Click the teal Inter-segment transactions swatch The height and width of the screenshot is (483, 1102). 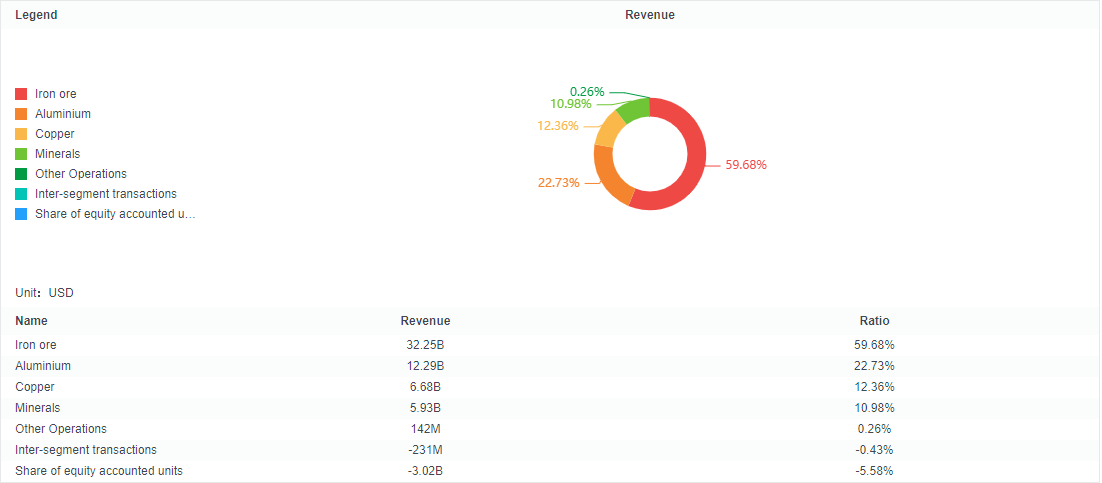point(21,194)
